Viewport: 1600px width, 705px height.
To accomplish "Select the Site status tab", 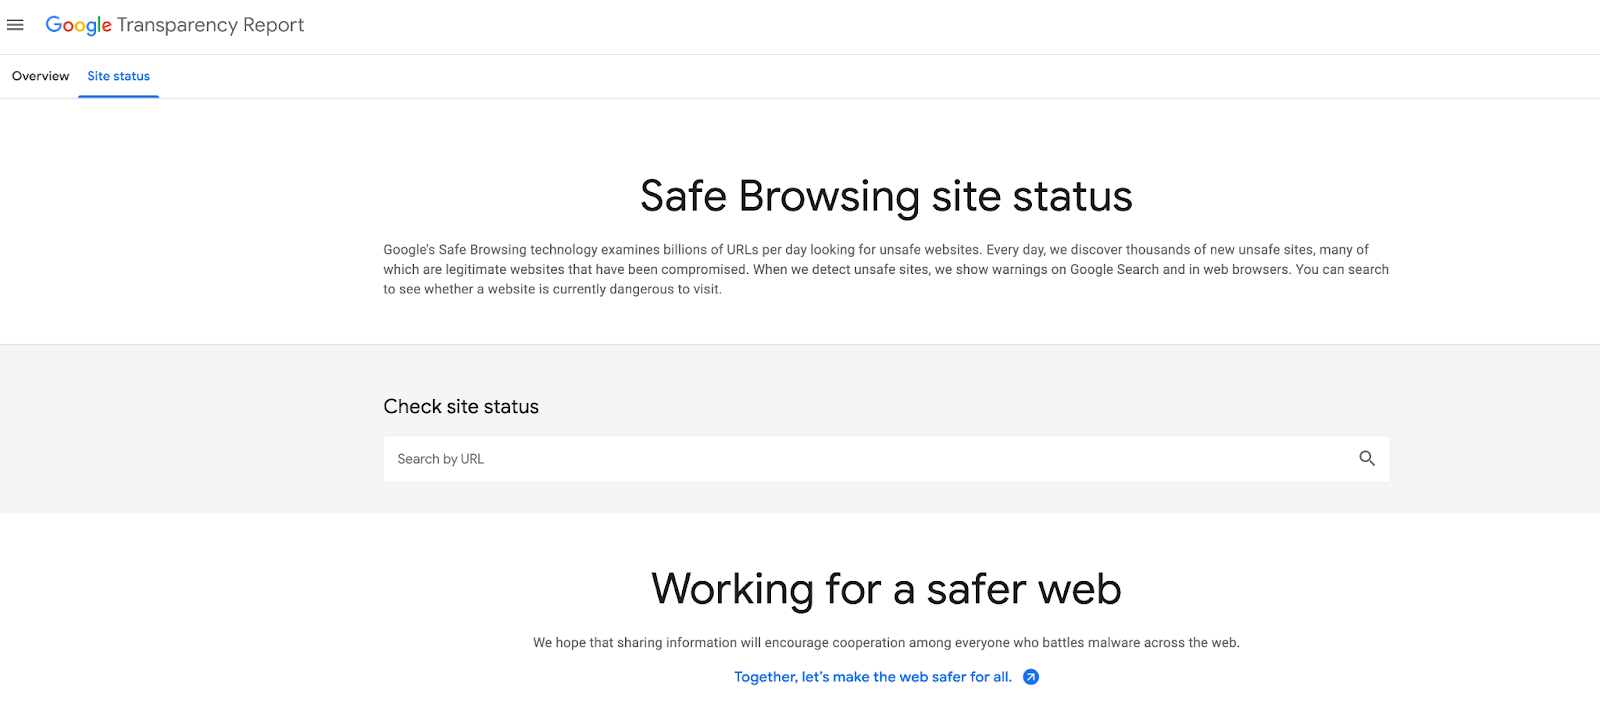I will click(119, 76).
